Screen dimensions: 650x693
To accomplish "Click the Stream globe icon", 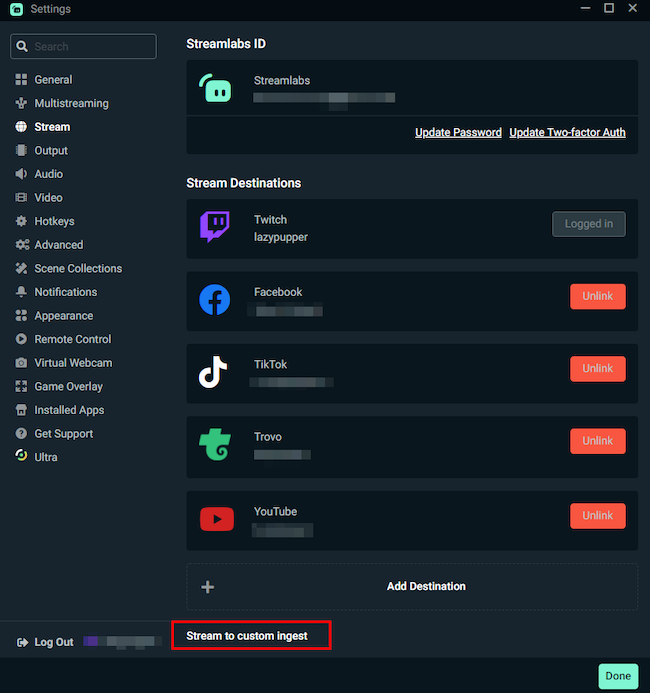I will click(x=21, y=127).
